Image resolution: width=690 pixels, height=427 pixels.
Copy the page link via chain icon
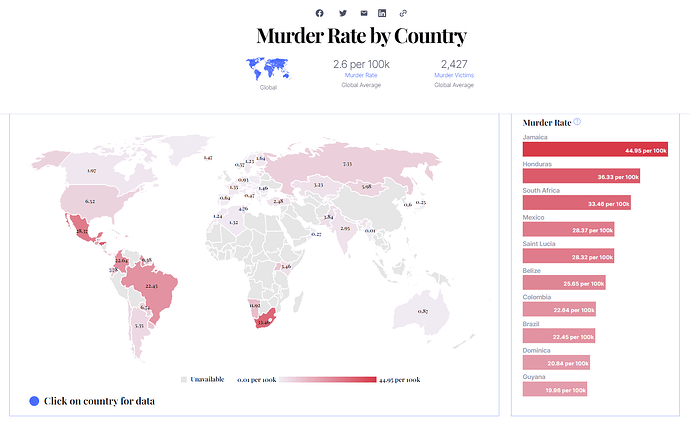pos(403,13)
